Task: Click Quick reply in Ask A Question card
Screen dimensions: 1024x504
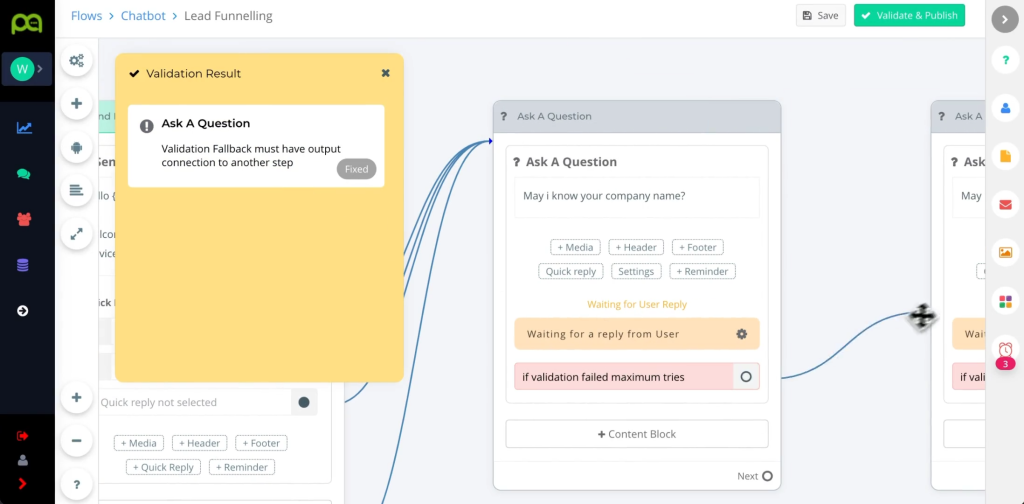Action: click(571, 272)
